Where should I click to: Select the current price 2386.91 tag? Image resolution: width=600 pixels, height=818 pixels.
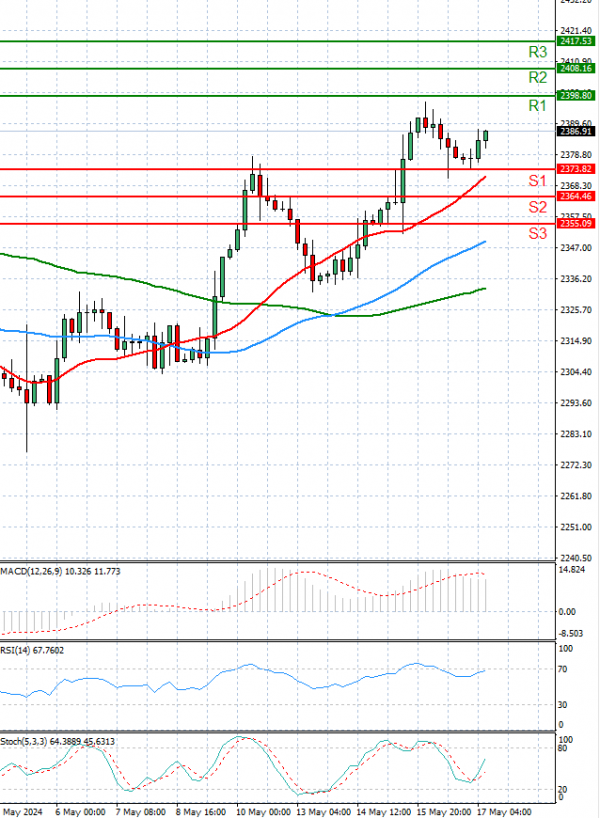click(x=576, y=131)
